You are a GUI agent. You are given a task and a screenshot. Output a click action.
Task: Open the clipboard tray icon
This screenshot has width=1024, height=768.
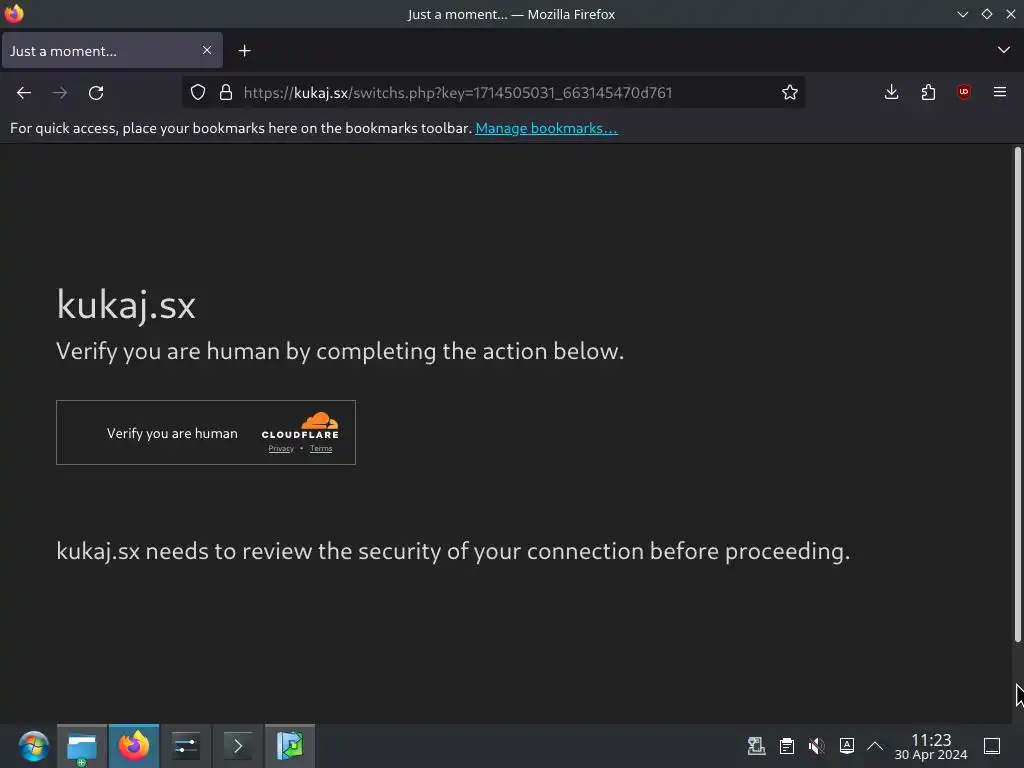click(786, 746)
